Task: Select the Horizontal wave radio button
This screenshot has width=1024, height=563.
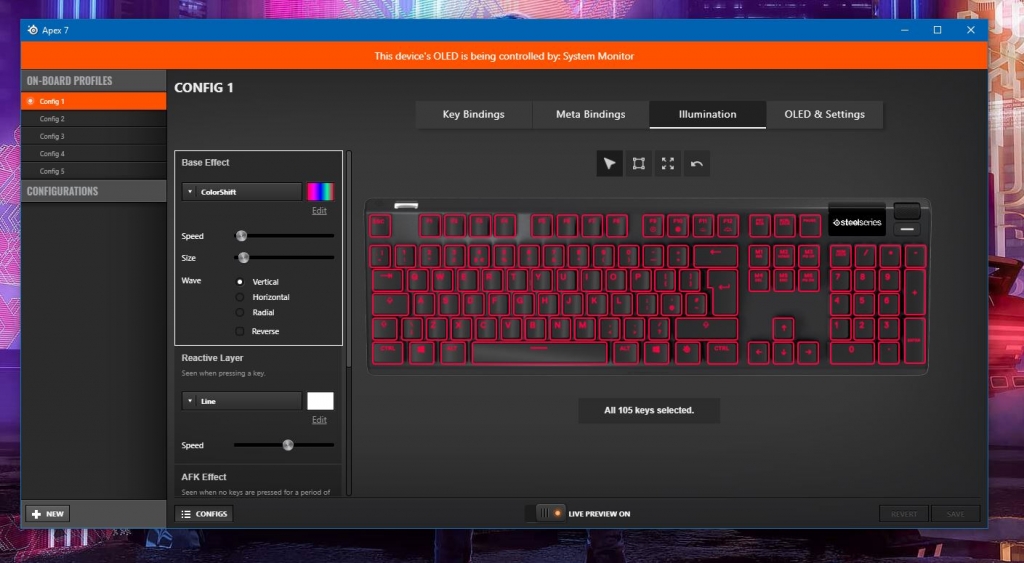Action: coord(240,297)
